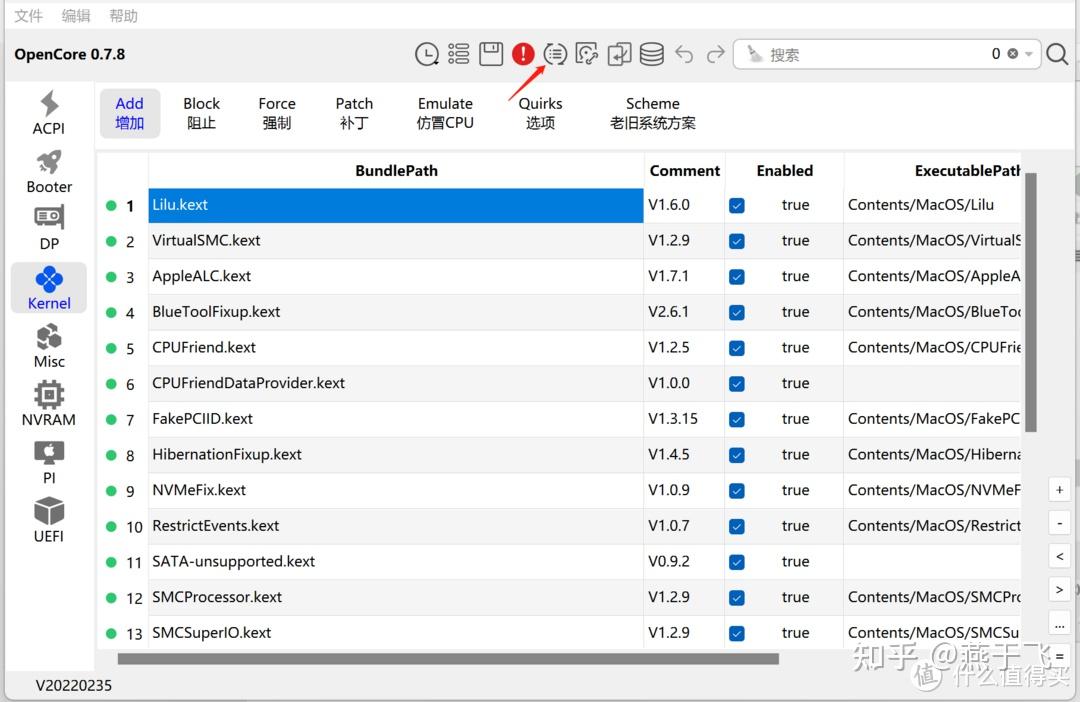Toggle the Enabled checkbox for AppleALC.kext
The image size is (1080, 702).
point(737,276)
